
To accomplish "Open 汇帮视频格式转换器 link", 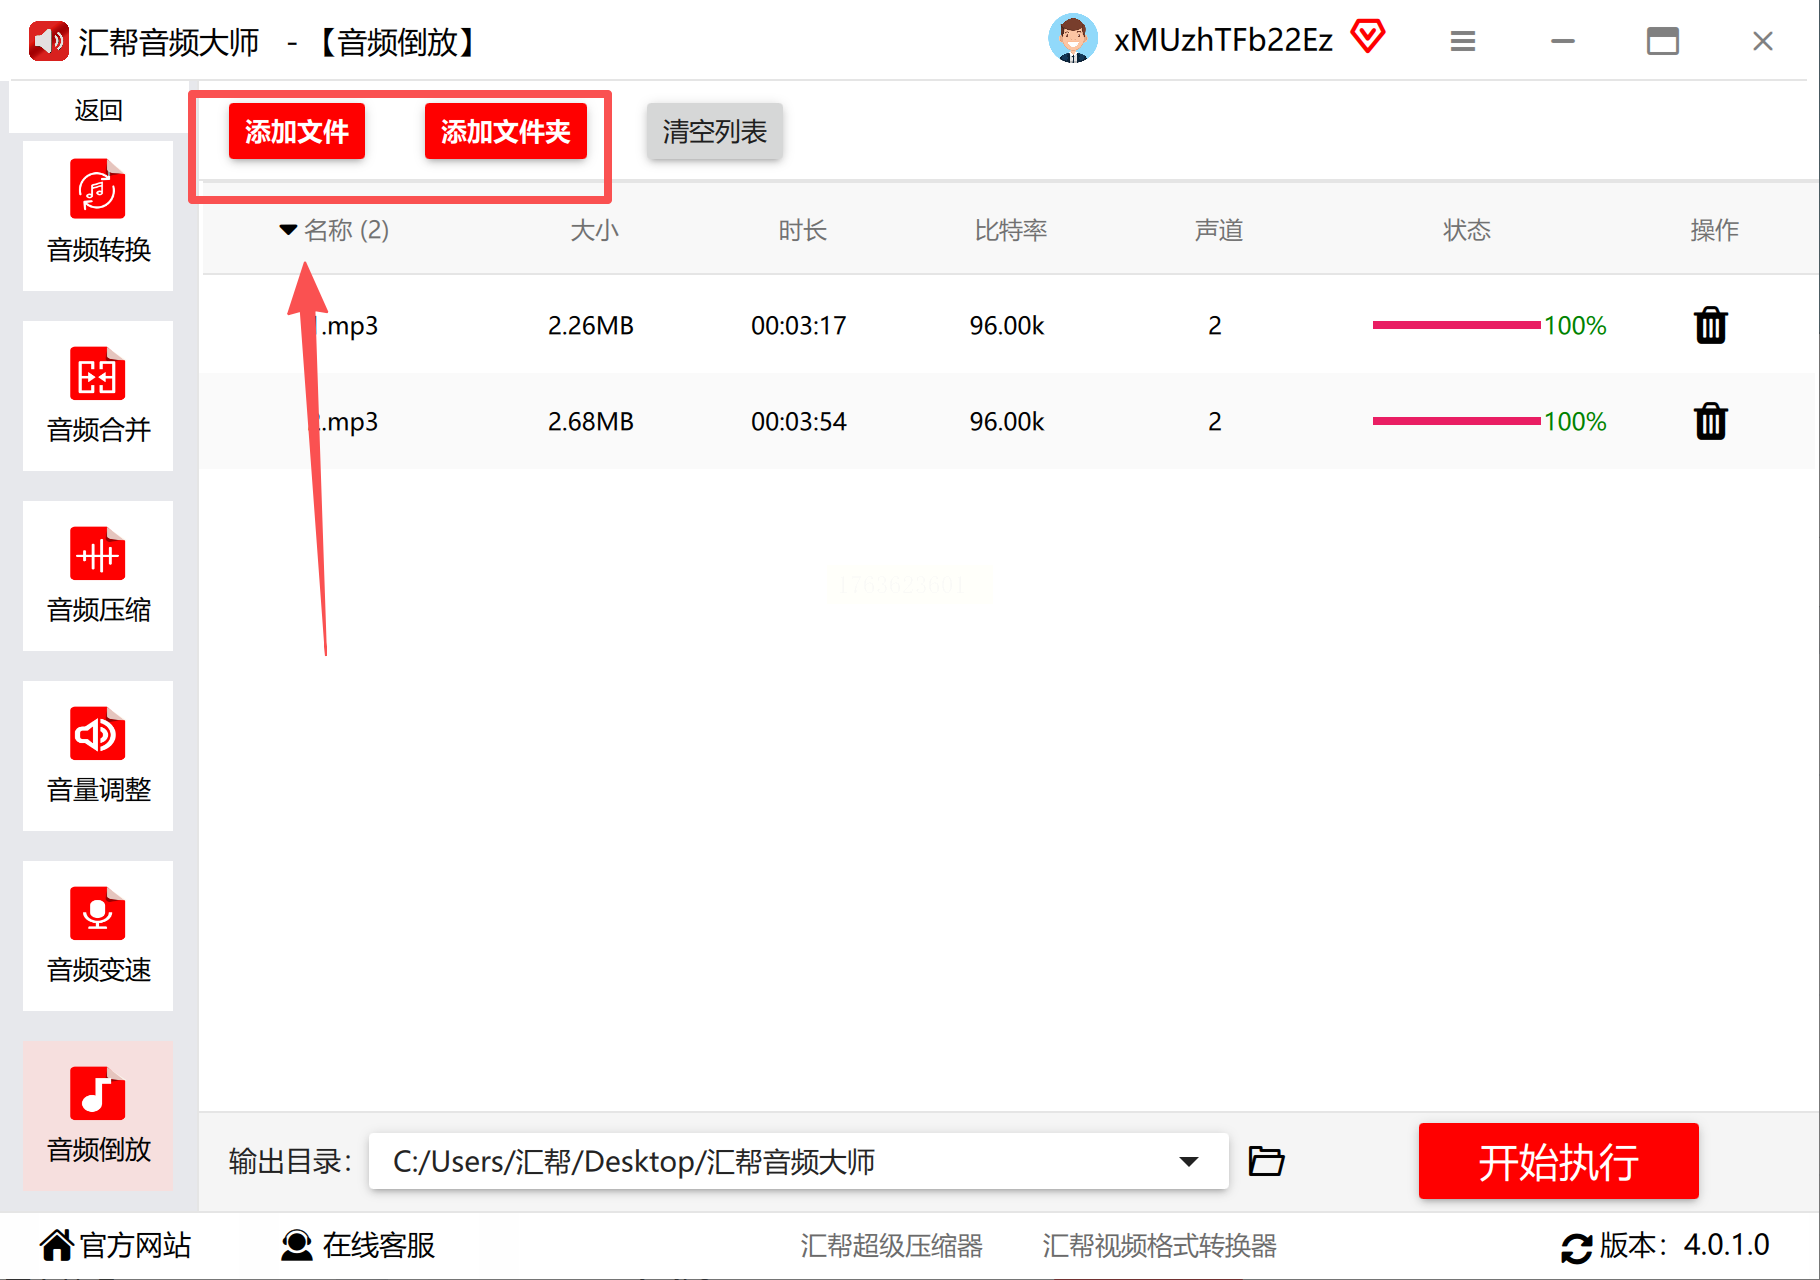I will pyautogui.click(x=1160, y=1246).
